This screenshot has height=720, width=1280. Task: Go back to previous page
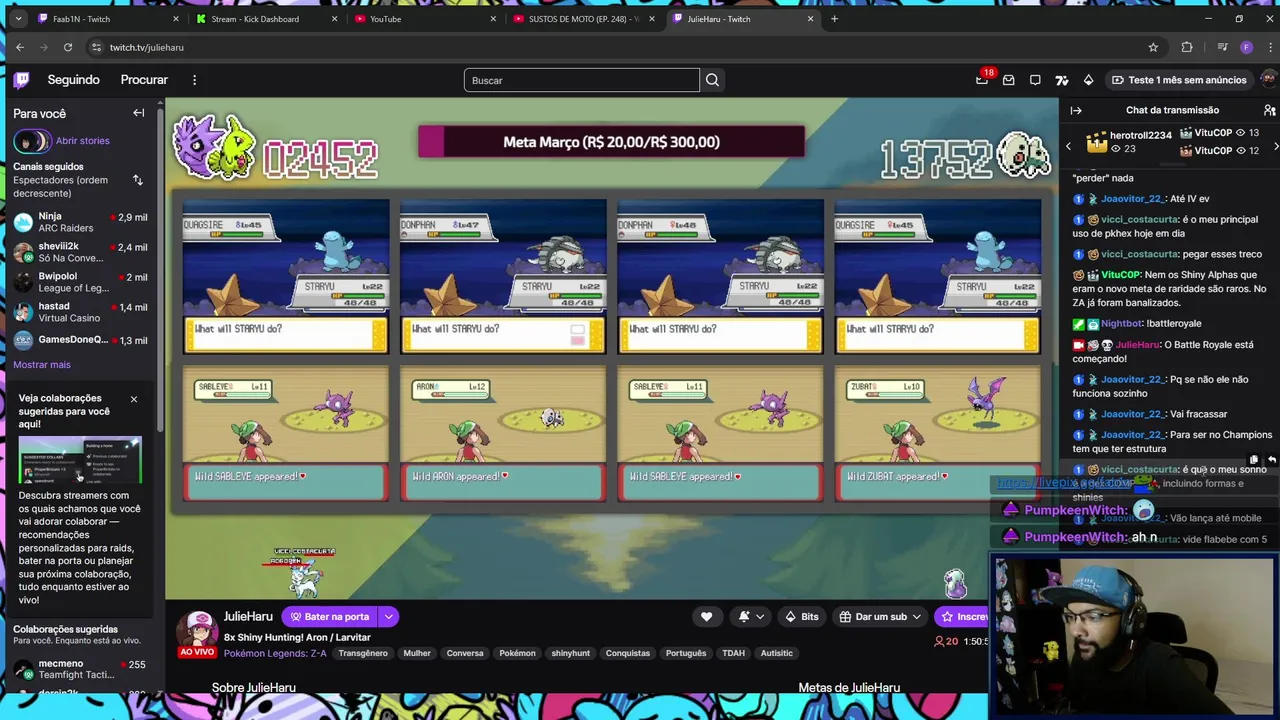click(20, 47)
